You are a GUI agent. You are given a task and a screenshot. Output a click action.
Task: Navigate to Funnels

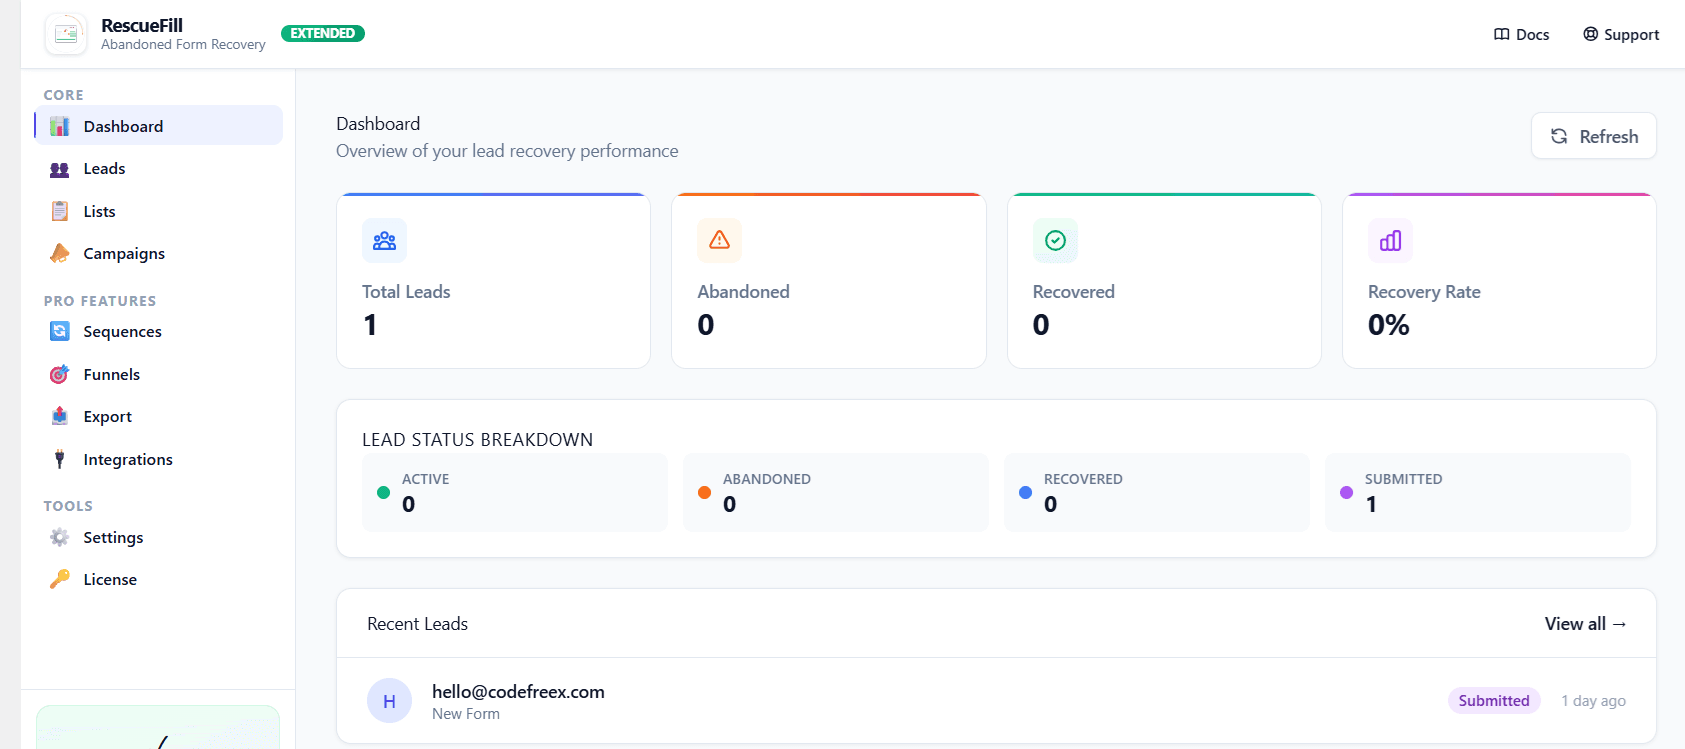[x=159, y=374]
